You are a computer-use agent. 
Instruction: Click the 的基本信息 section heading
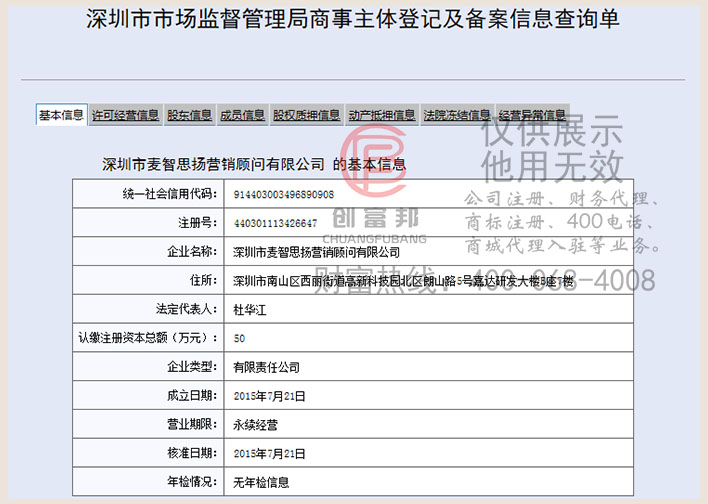click(x=369, y=164)
